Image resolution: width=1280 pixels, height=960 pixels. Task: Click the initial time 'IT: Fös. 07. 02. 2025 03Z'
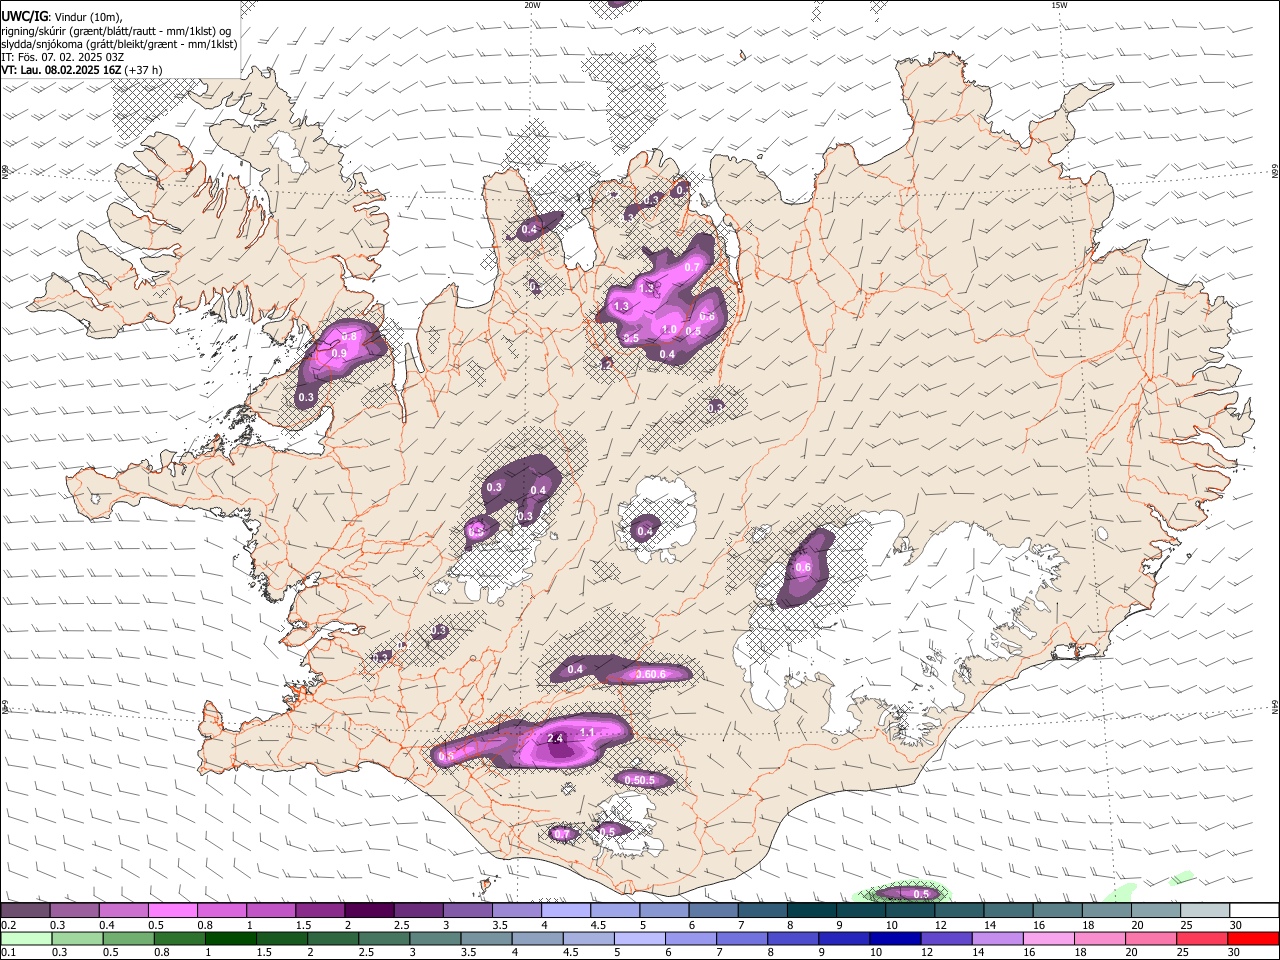(62, 57)
